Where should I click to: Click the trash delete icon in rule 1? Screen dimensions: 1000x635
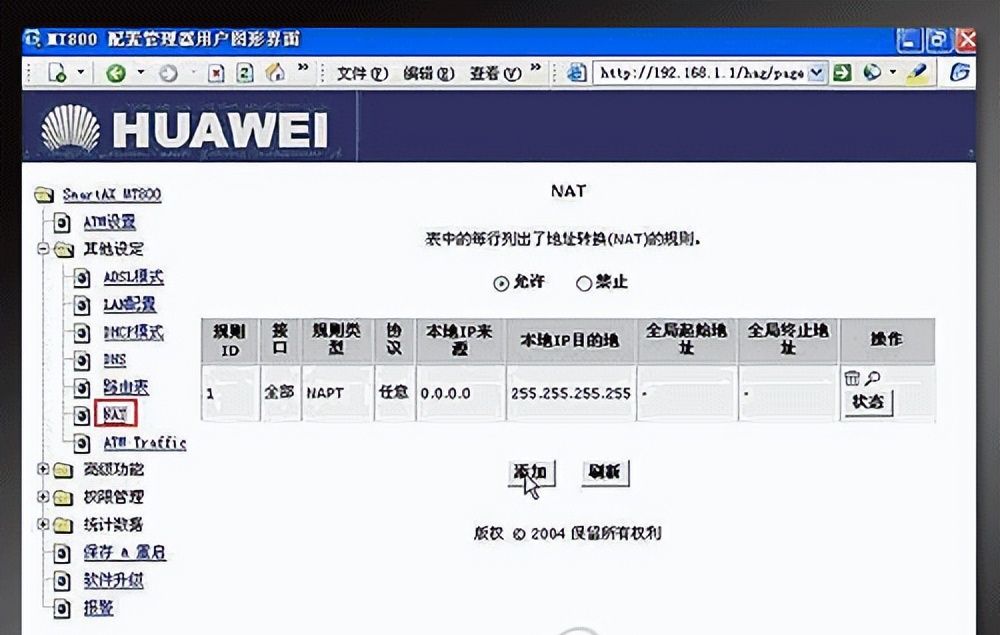[x=852, y=378]
